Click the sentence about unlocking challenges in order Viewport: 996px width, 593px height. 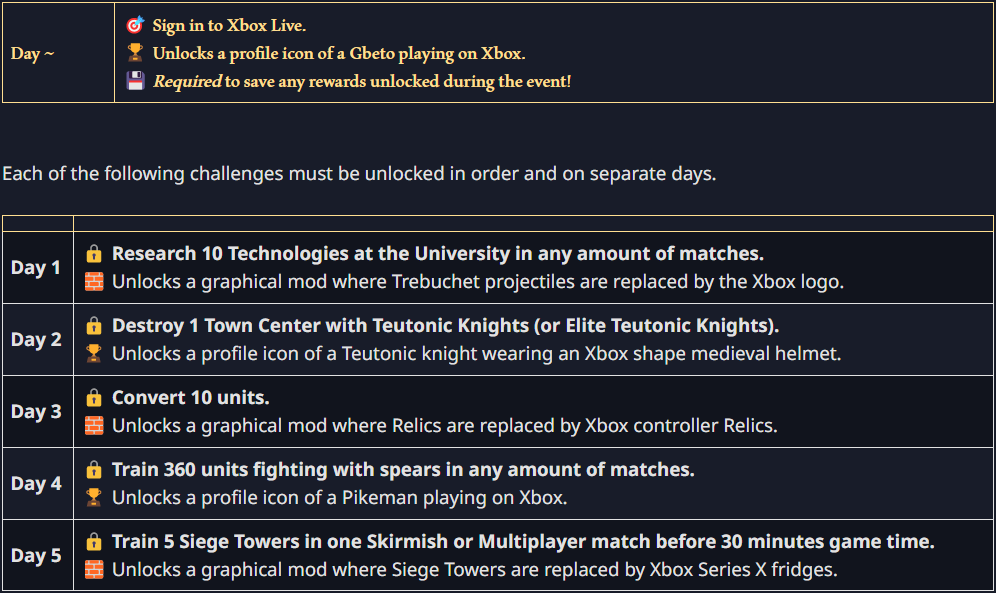coord(360,173)
